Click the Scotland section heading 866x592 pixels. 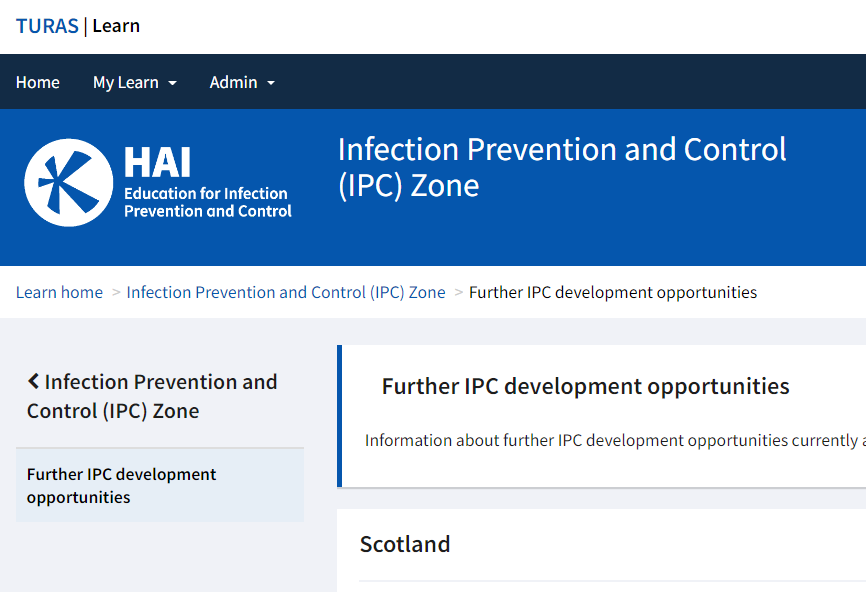point(405,544)
